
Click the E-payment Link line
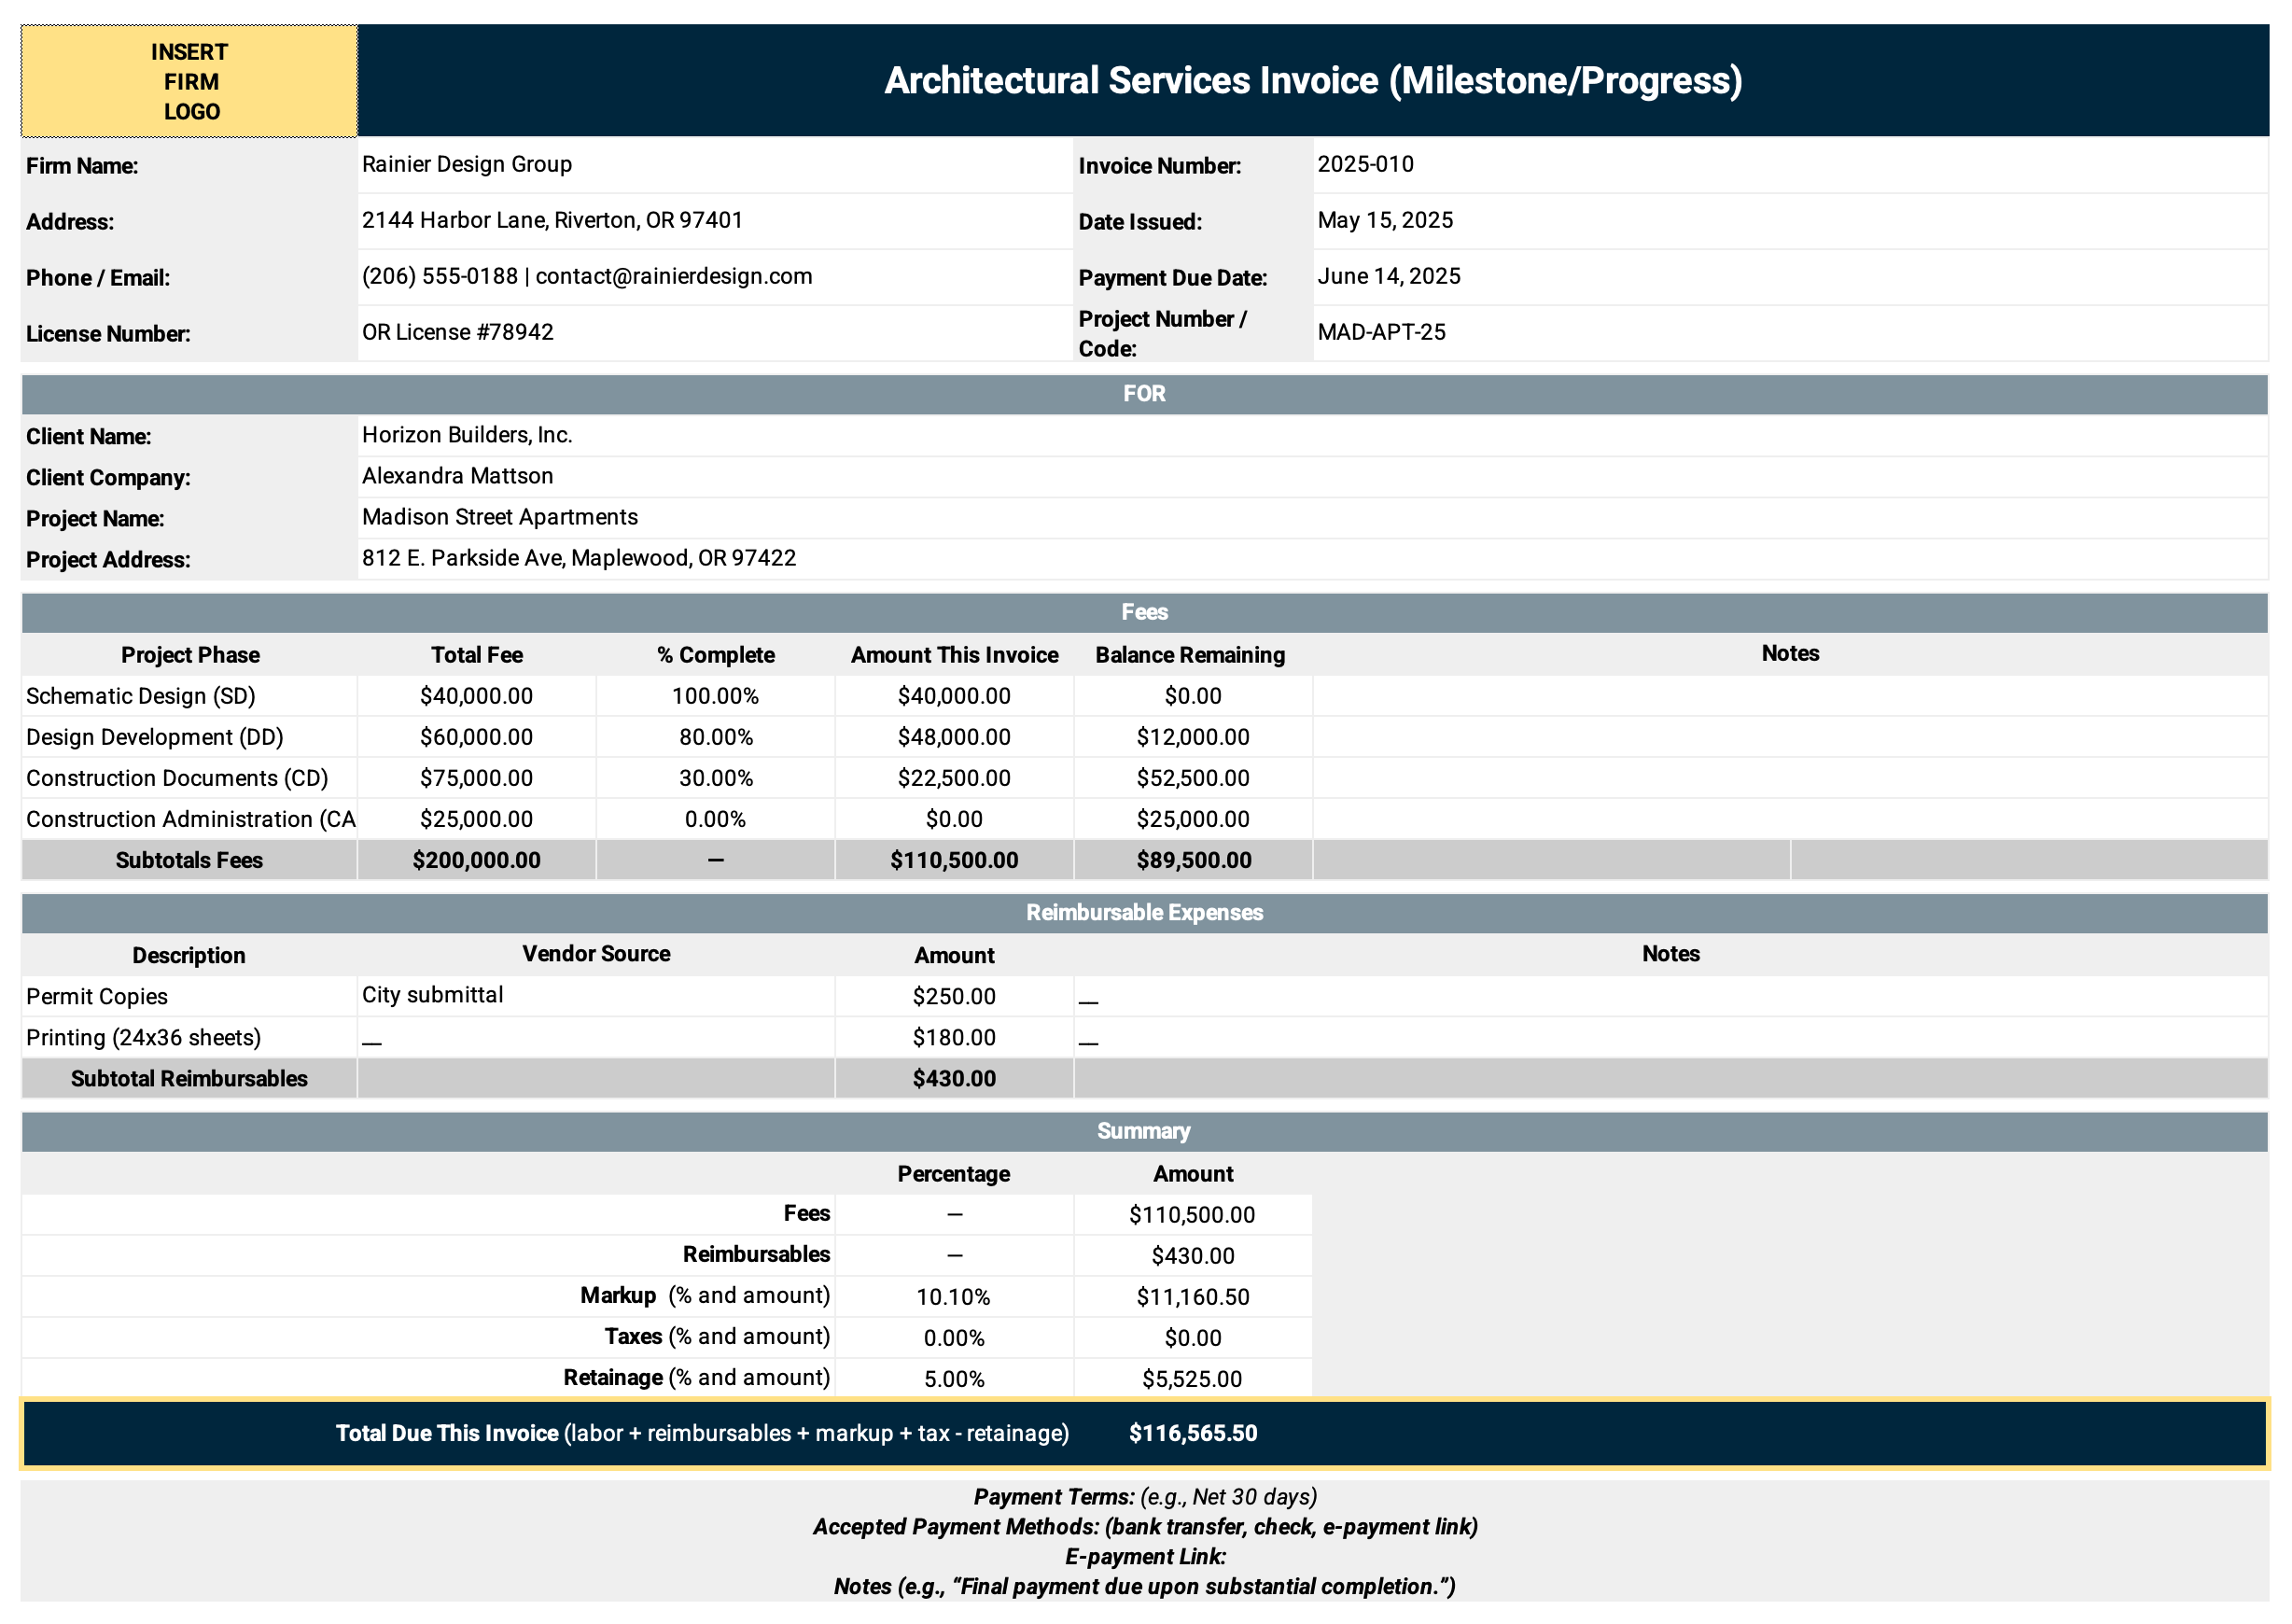pos(1146,1556)
